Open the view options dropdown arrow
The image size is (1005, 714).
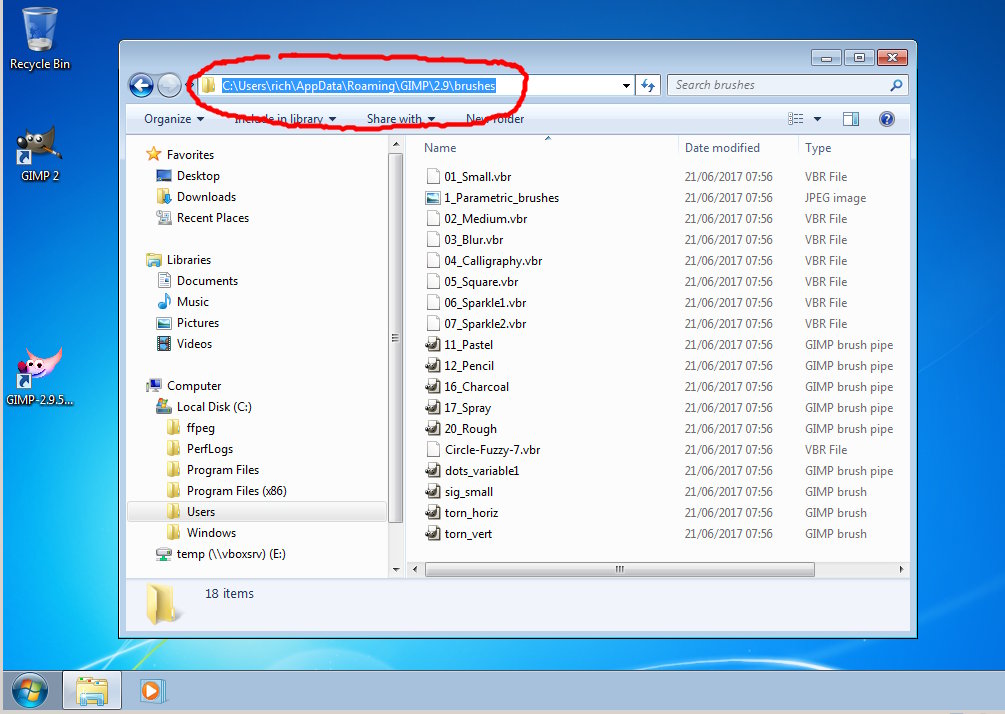pyautogui.click(x=817, y=119)
